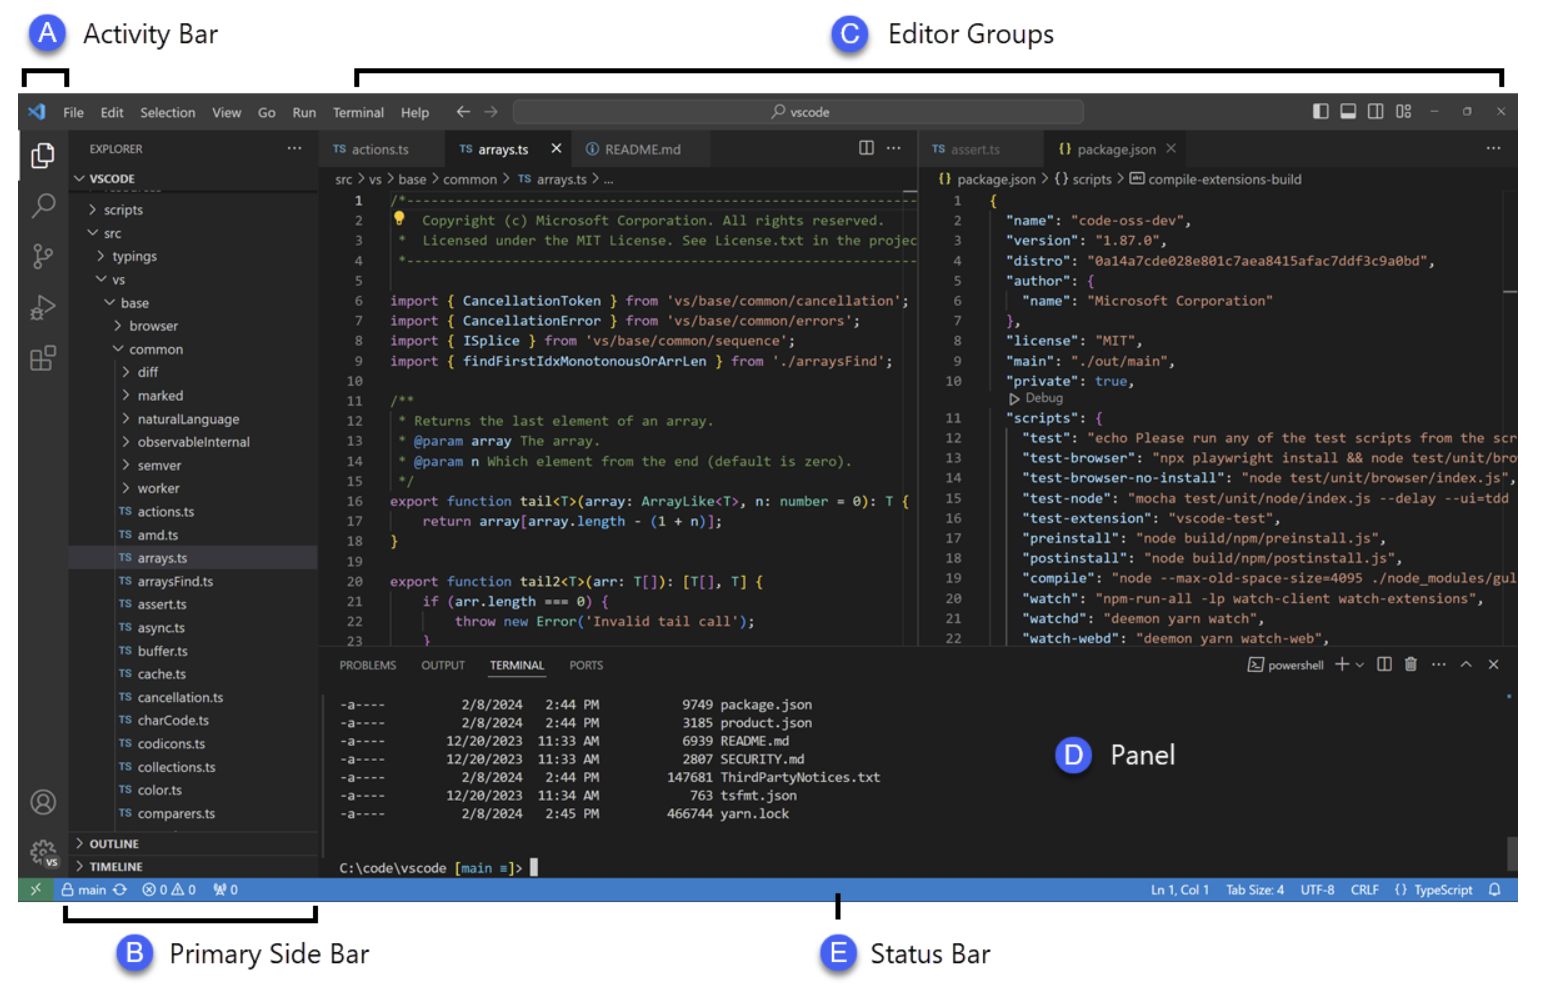The width and height of the screenshot is (1542, 990).
Task: Open errors and warnings count in status bar
Action: click(169, 889)
